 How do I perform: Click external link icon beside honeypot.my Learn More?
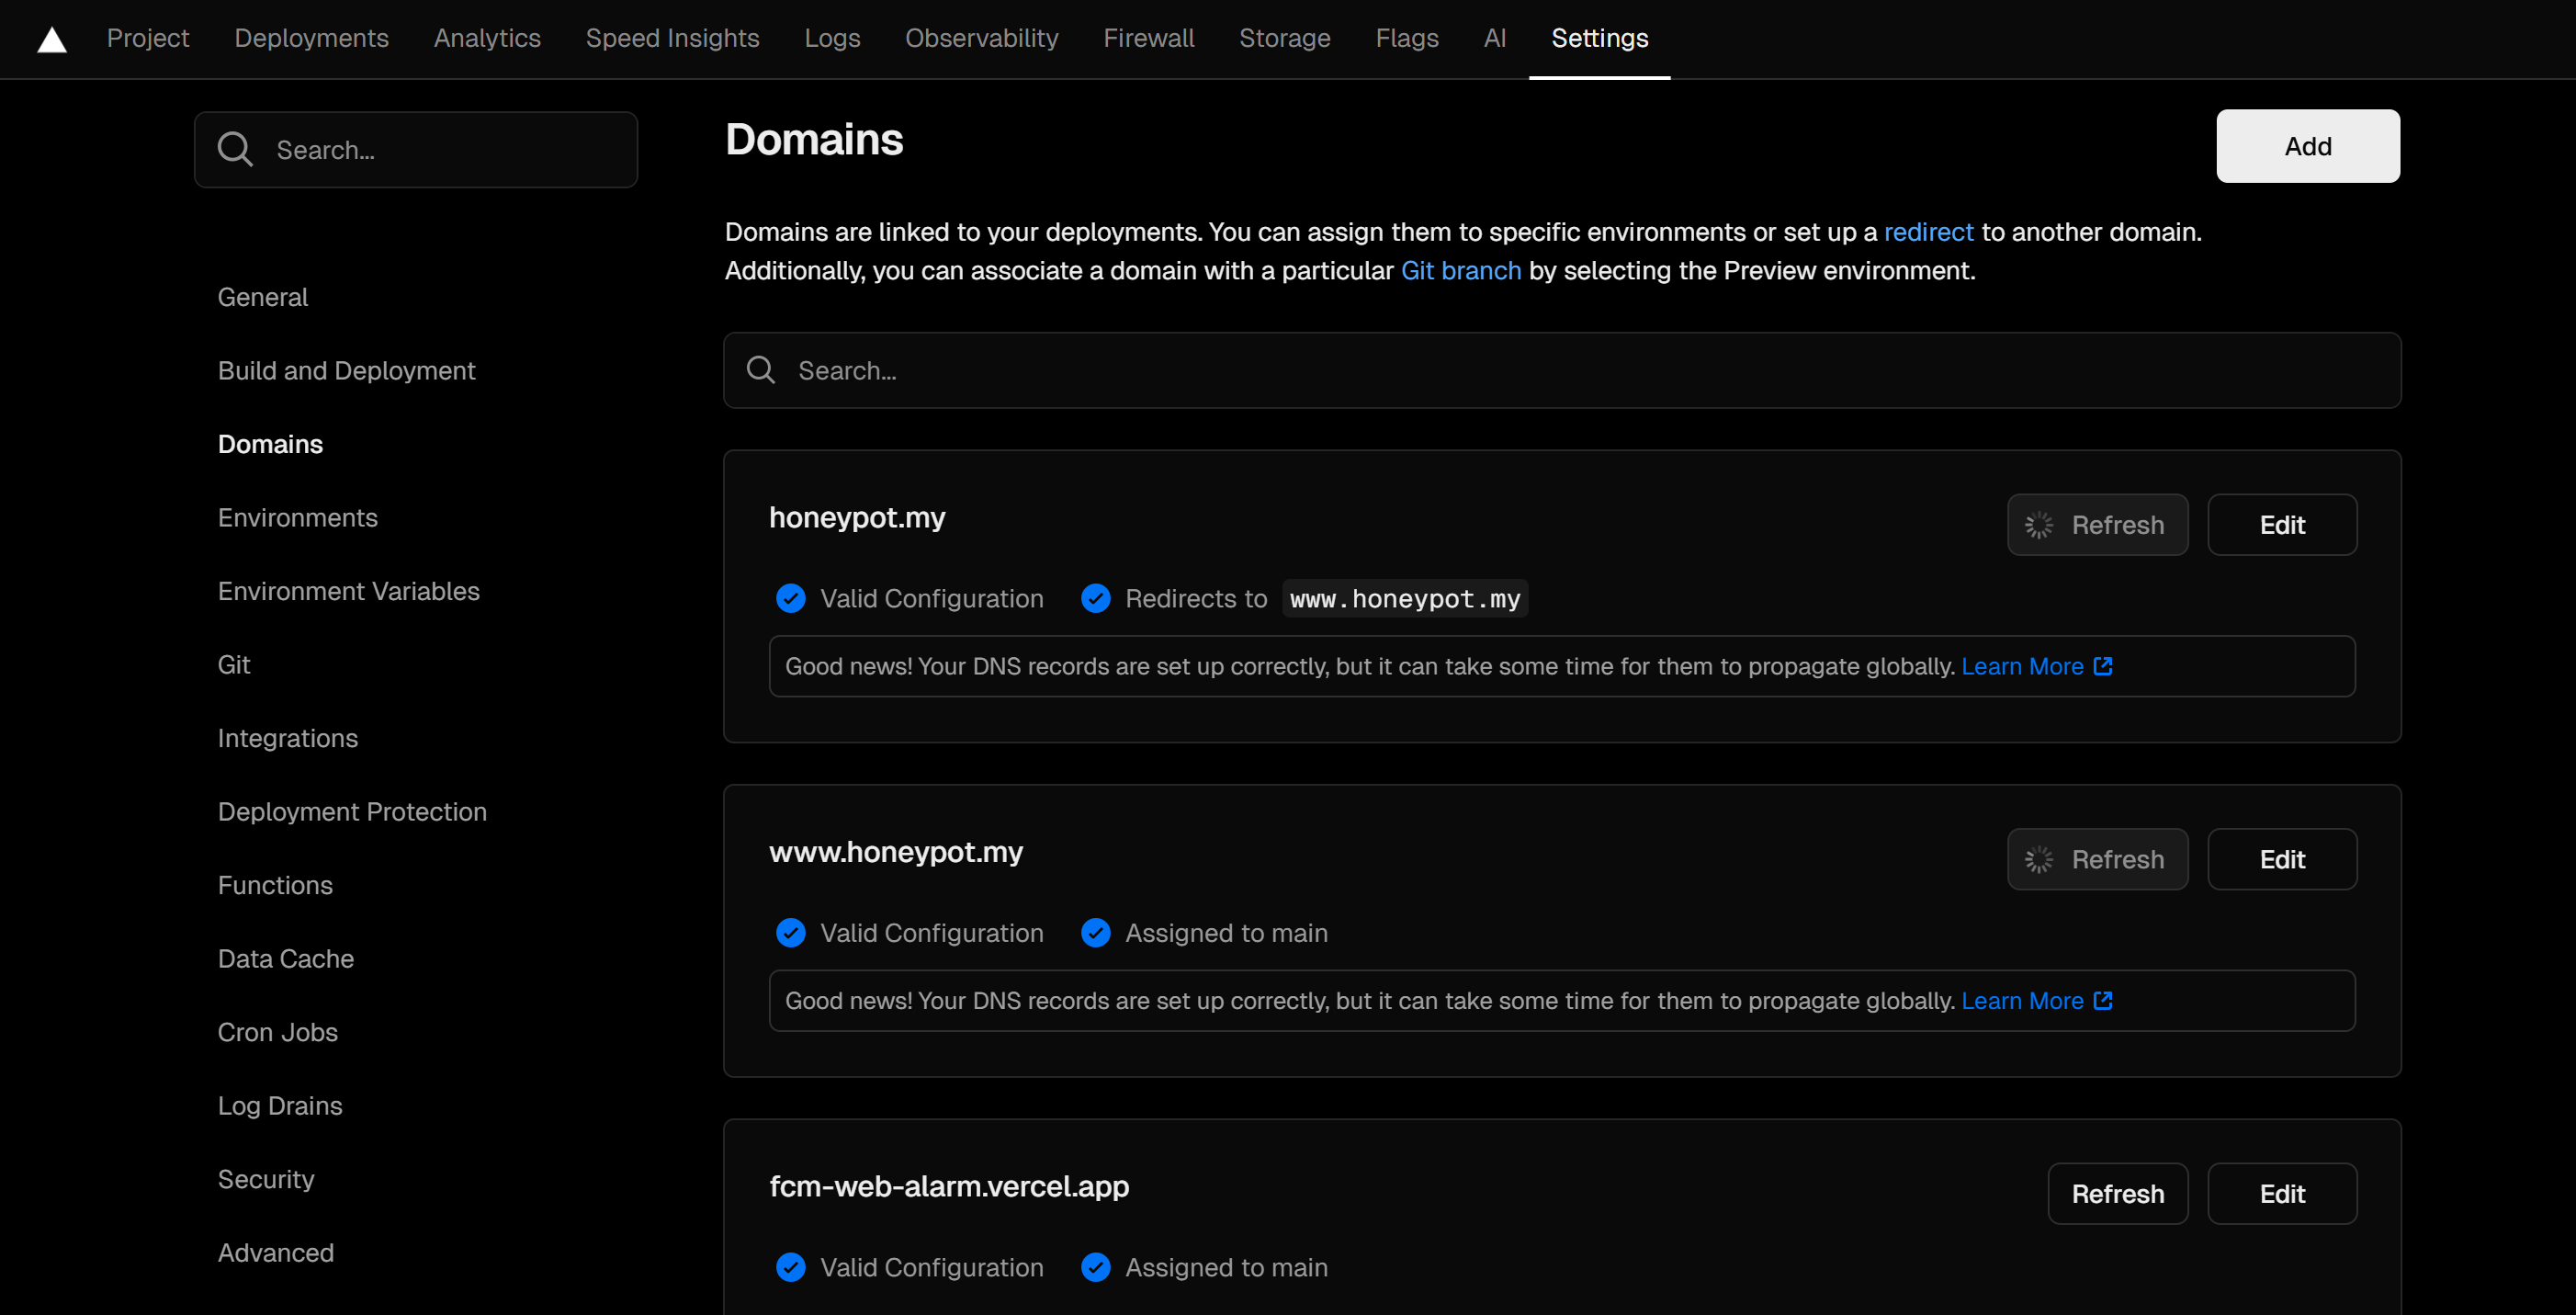pos(2103,666)
